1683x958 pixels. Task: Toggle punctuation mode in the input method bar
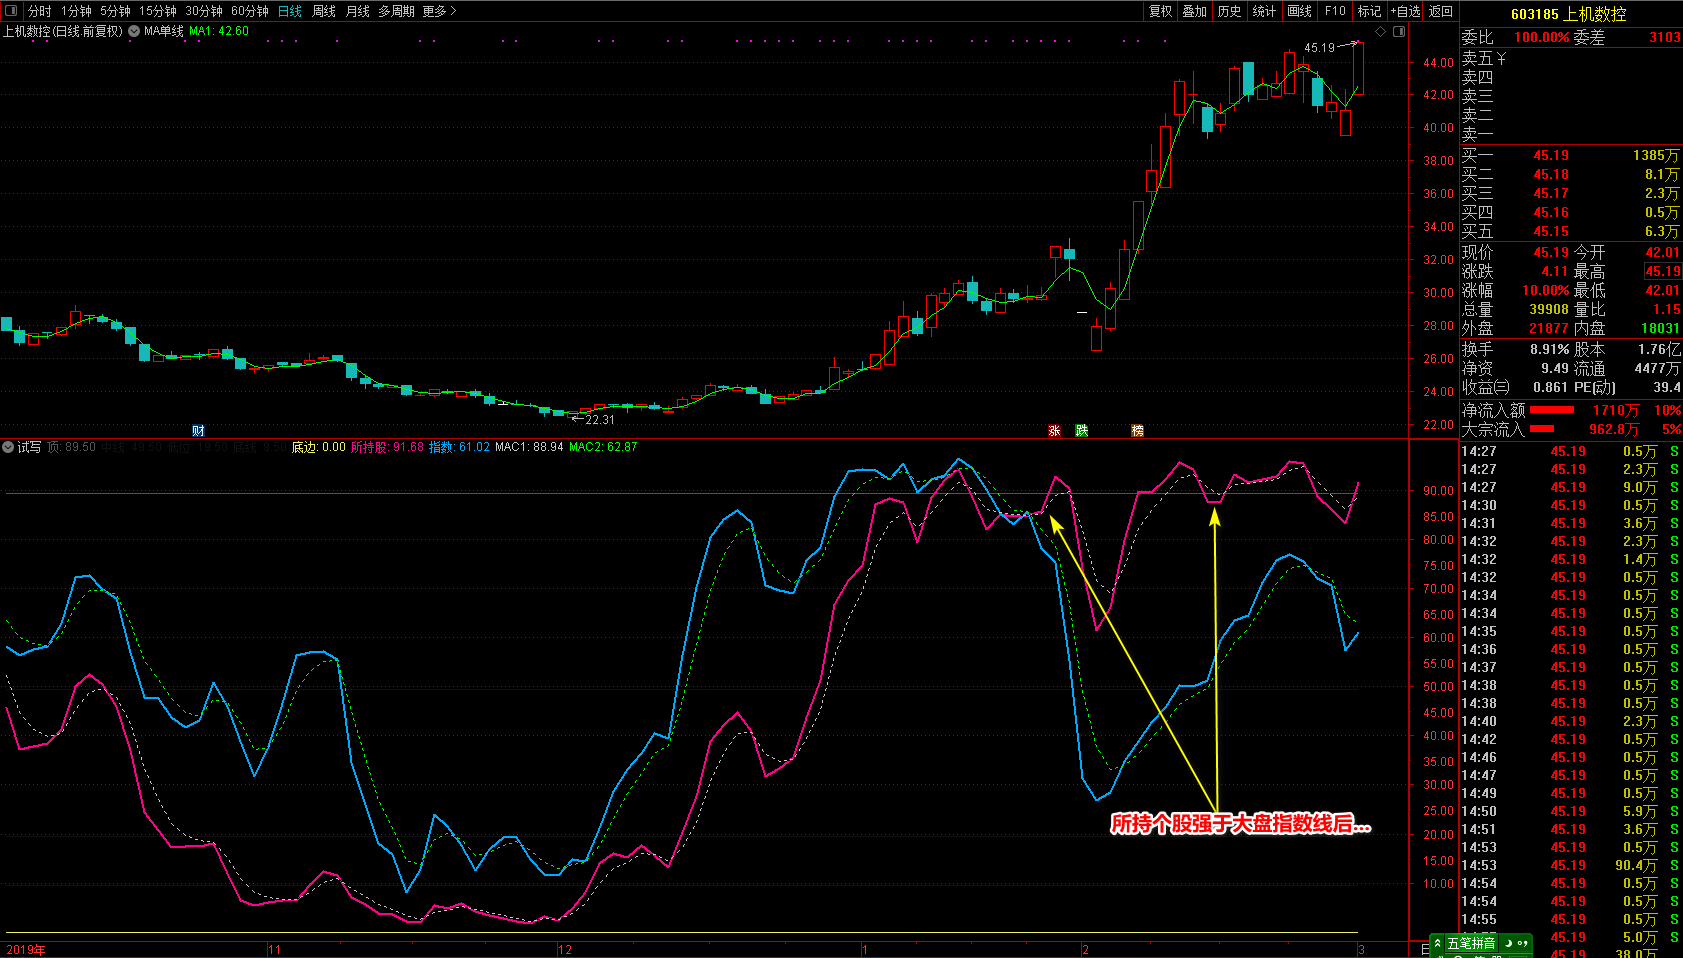click(x=1522, y=943)
